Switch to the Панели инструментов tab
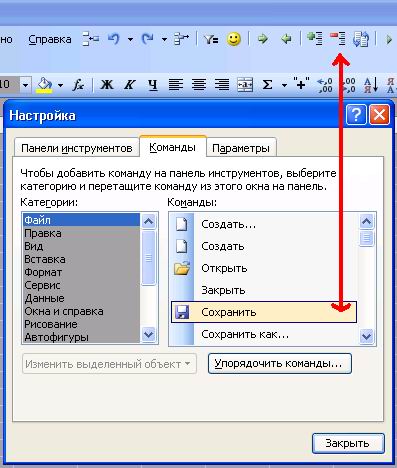397x468 pixels. pyautogui.click(x=77, y=148)
